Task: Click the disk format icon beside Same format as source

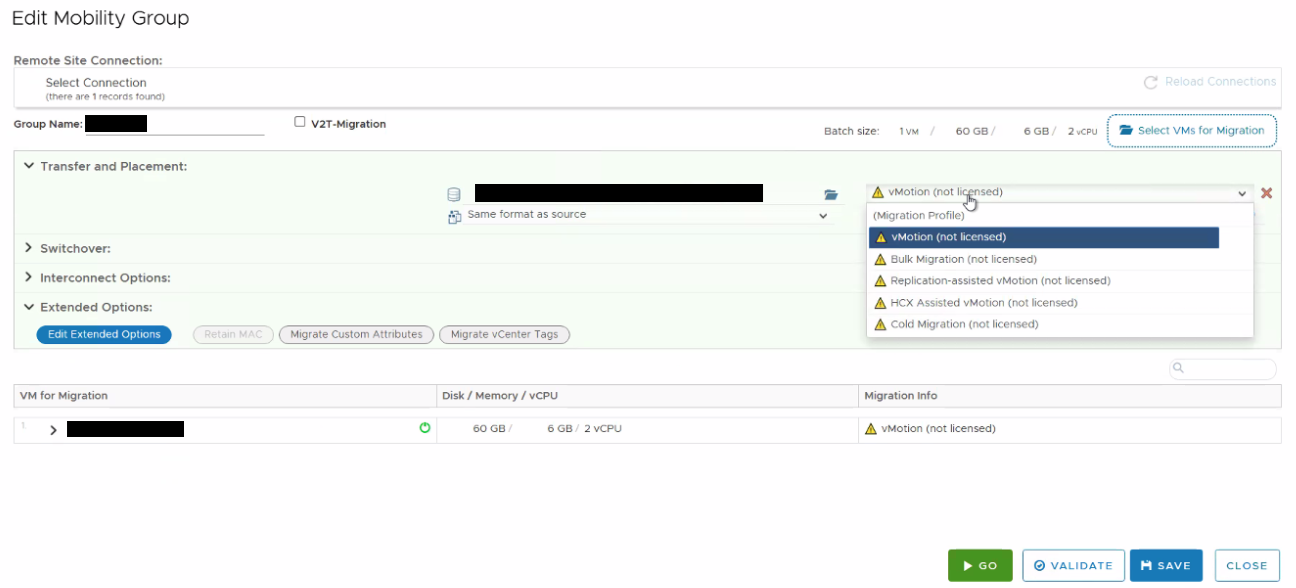Action: (x=454, y=216)
